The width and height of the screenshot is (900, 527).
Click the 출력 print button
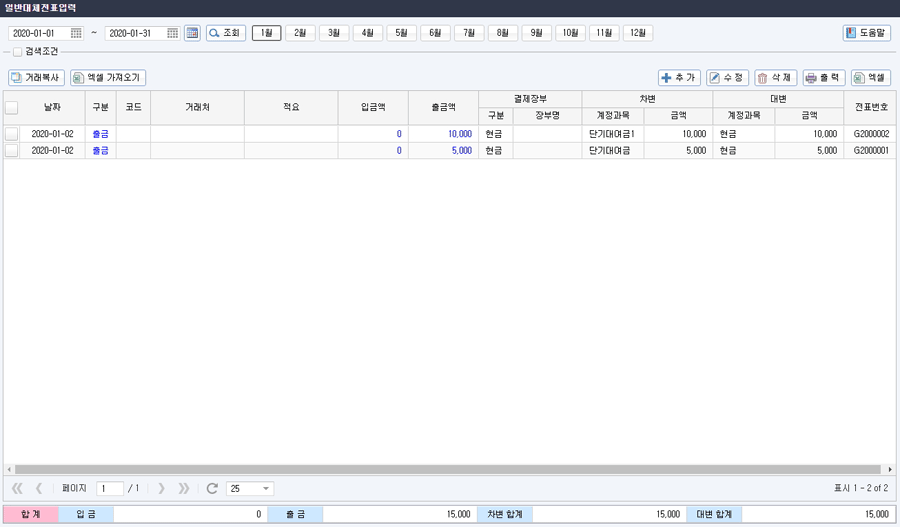tap(824, 78)
